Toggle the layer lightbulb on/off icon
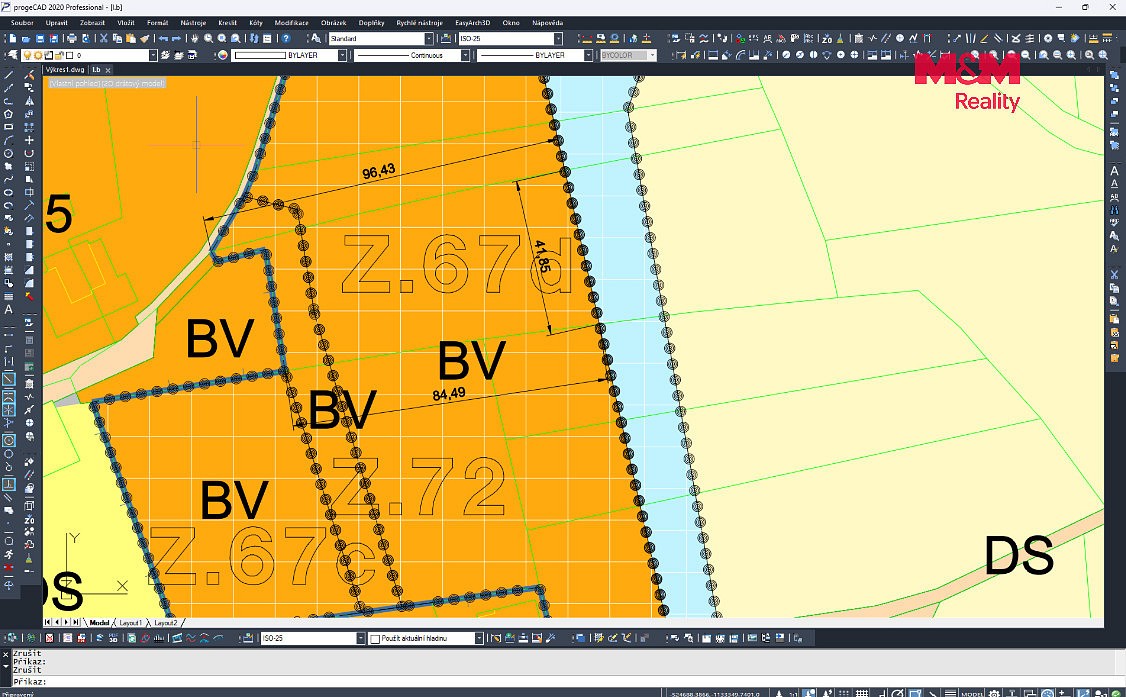The image size is (1126, 697). (27, 55)
